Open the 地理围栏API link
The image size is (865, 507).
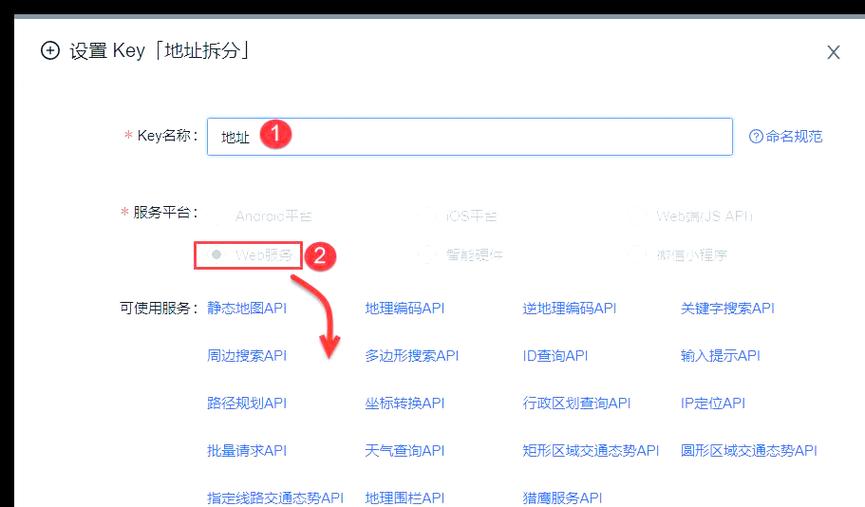coord(405,498)
